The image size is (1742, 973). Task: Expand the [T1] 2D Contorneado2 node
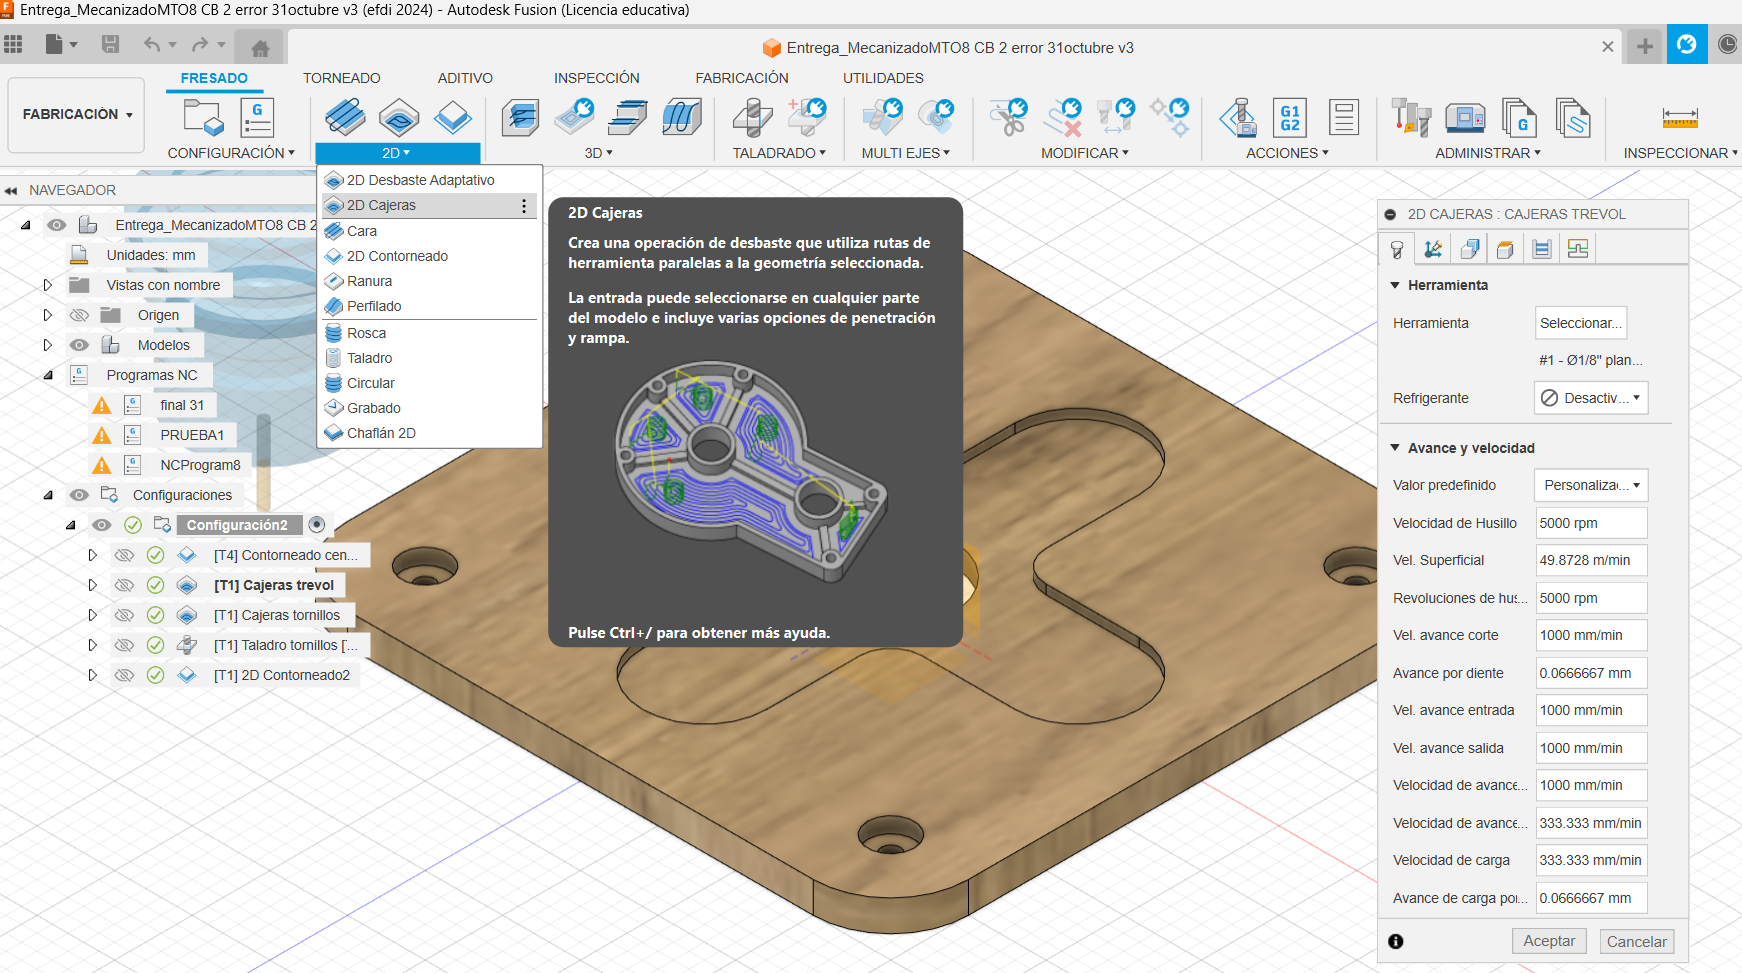(92, 675)
